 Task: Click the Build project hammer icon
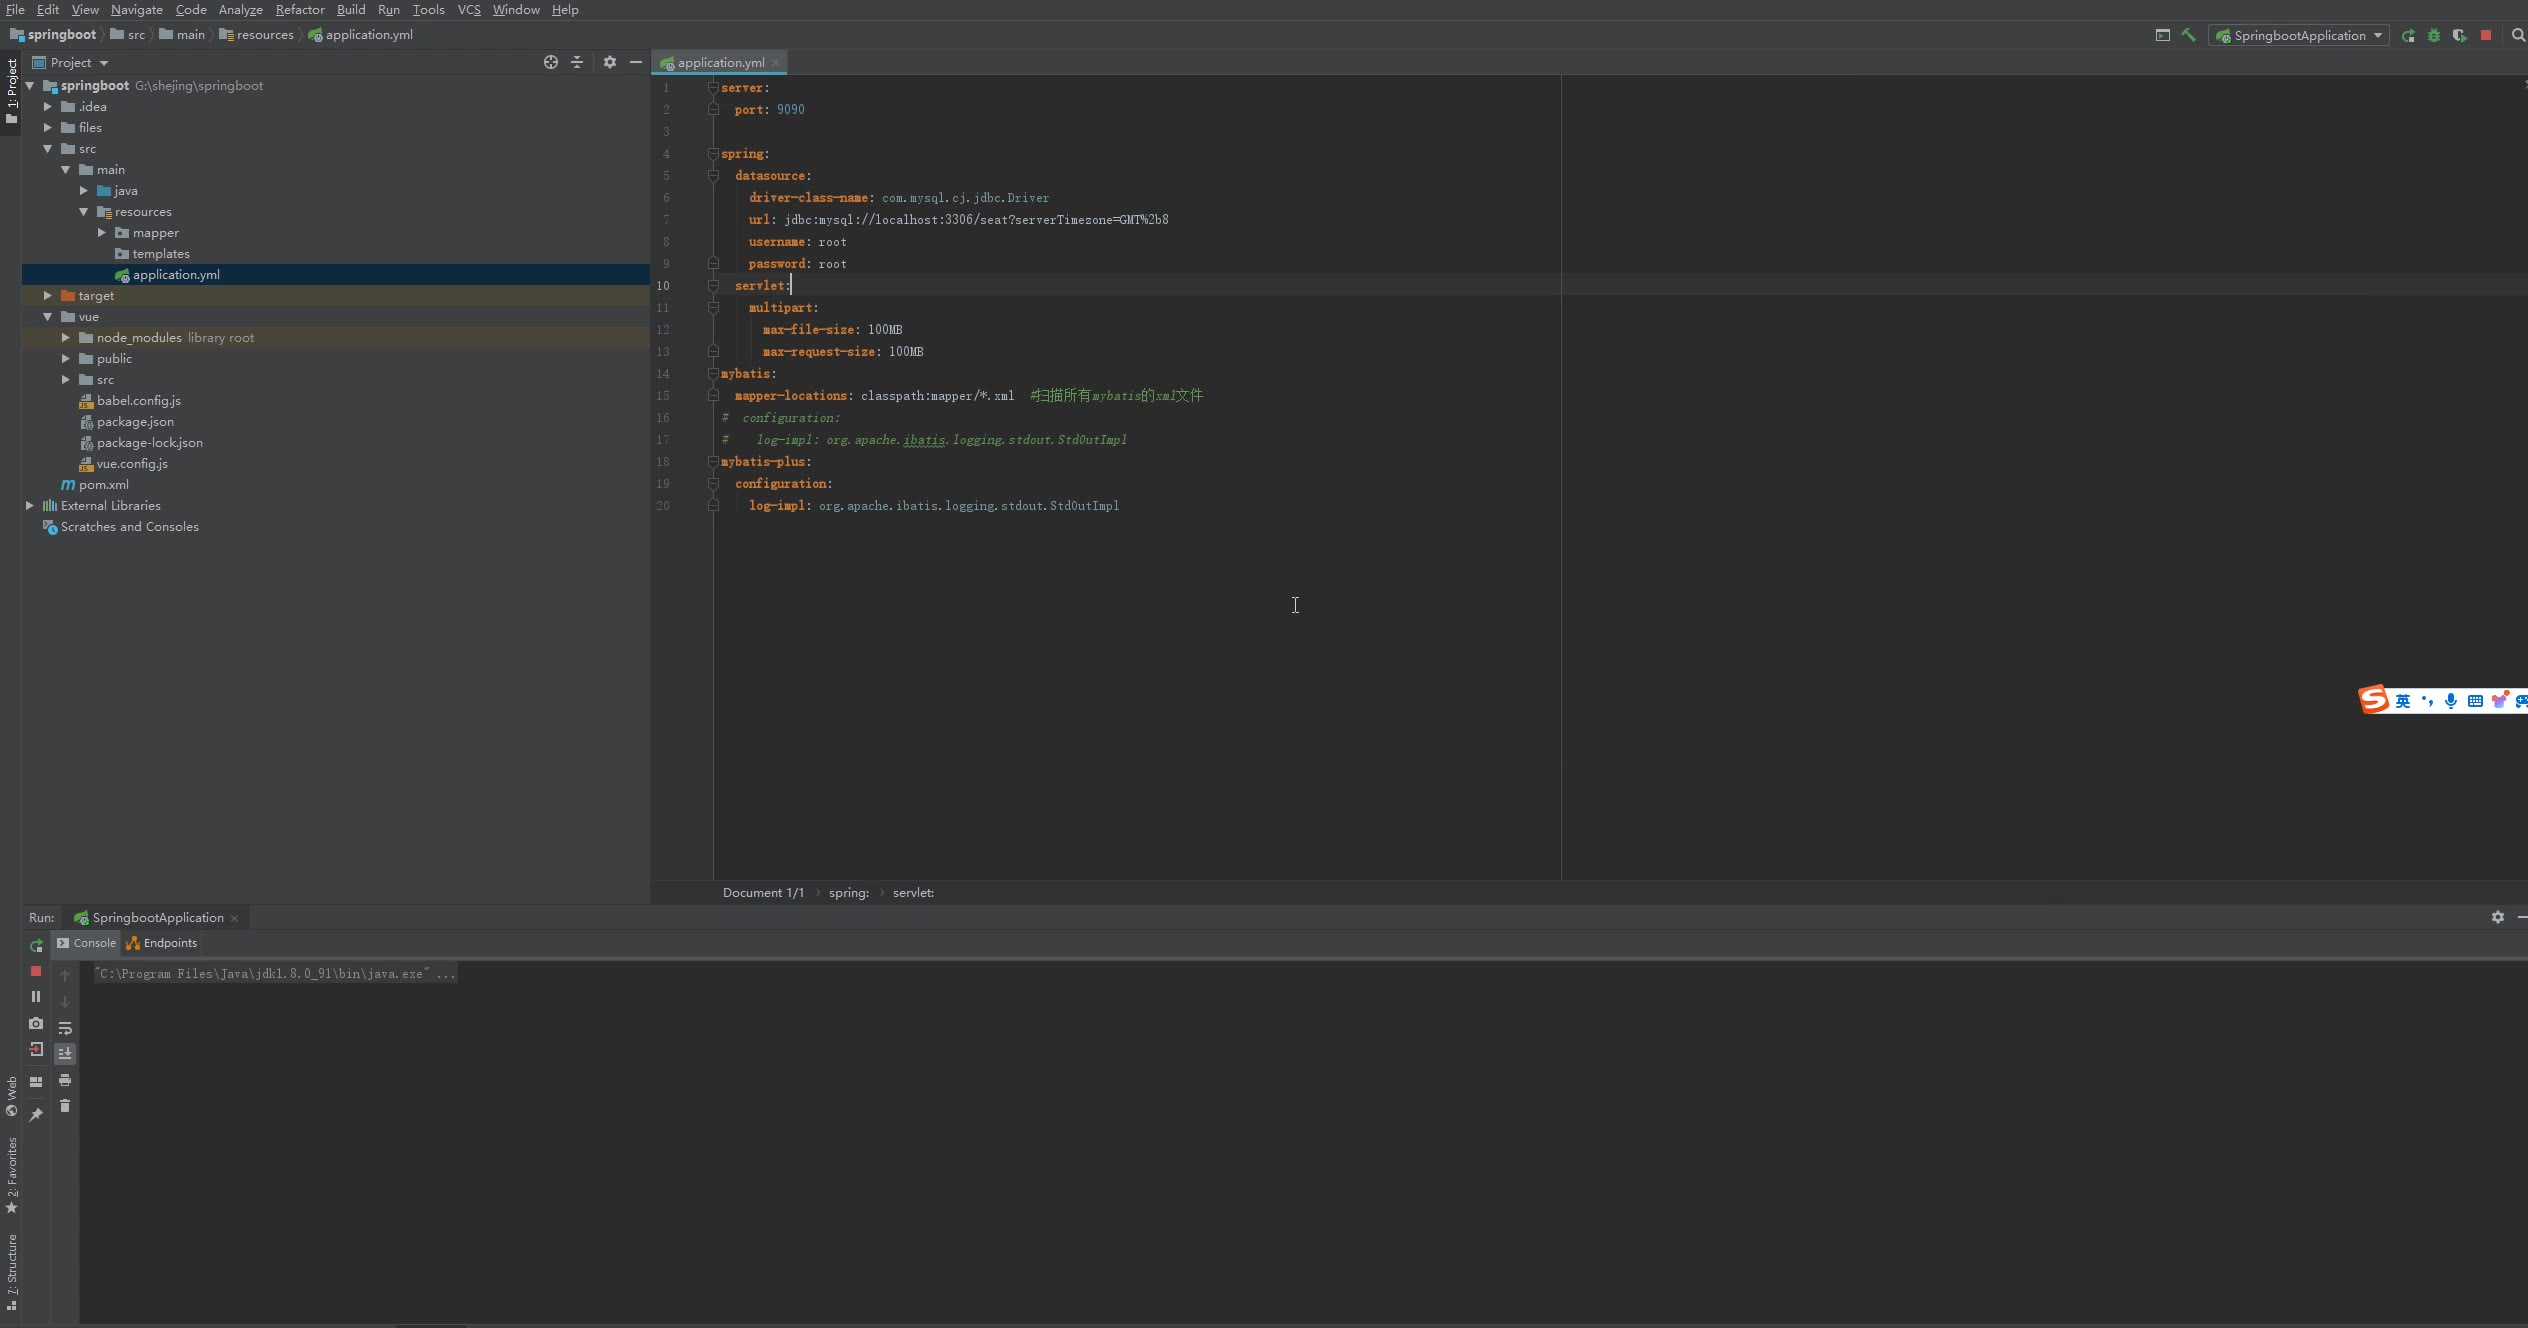click(x=2188, y=35)
